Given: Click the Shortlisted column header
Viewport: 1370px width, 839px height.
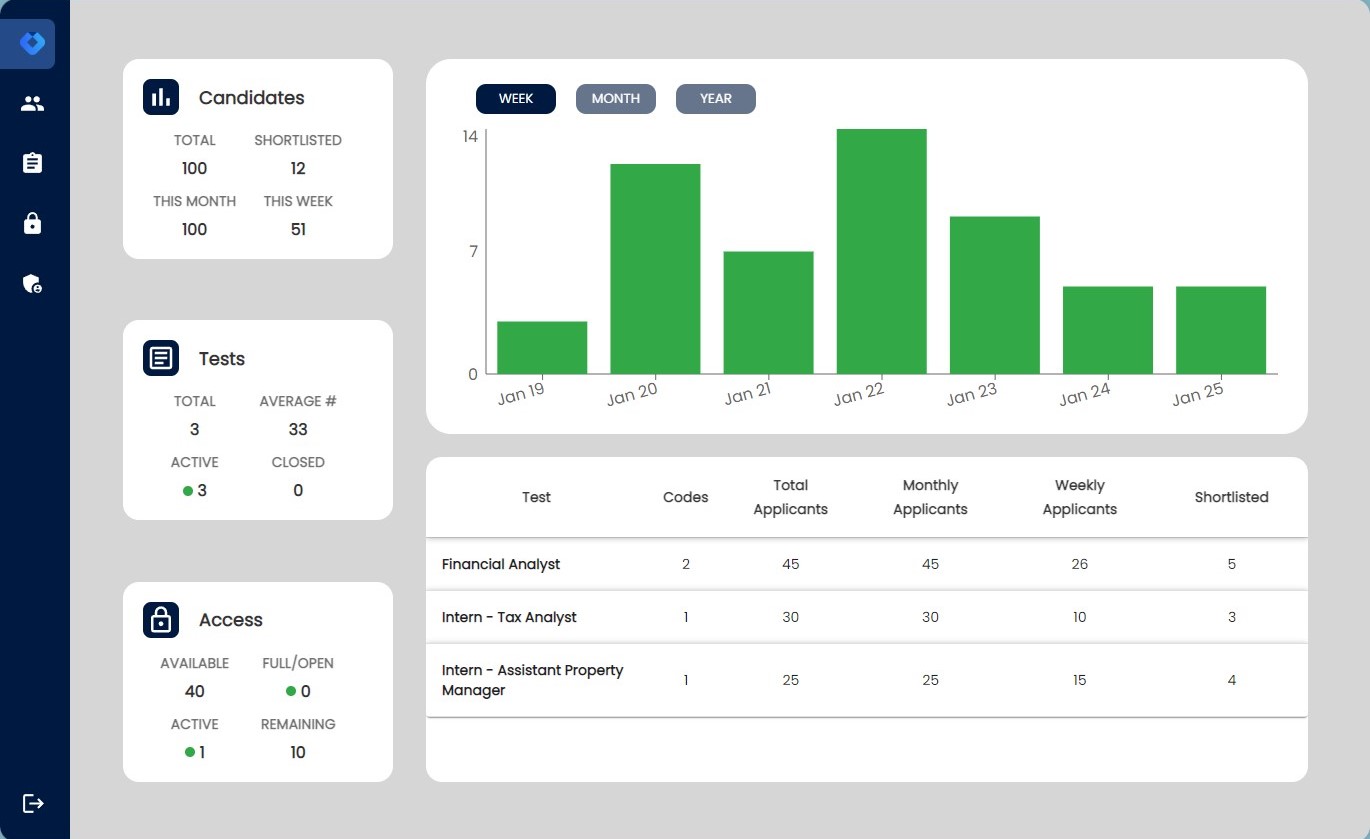Looking at the screenshot, I should point(1231,497).
